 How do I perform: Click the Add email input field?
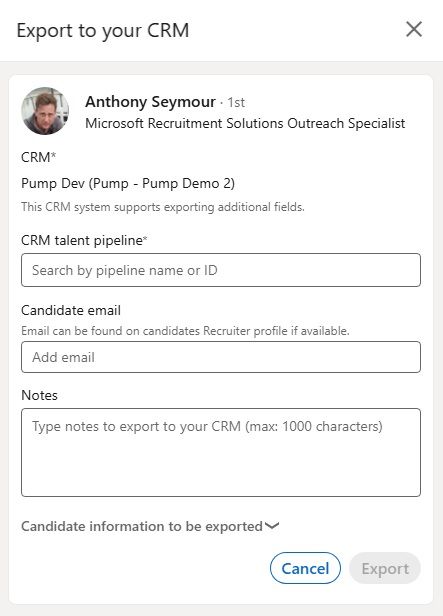pos(221,357)
